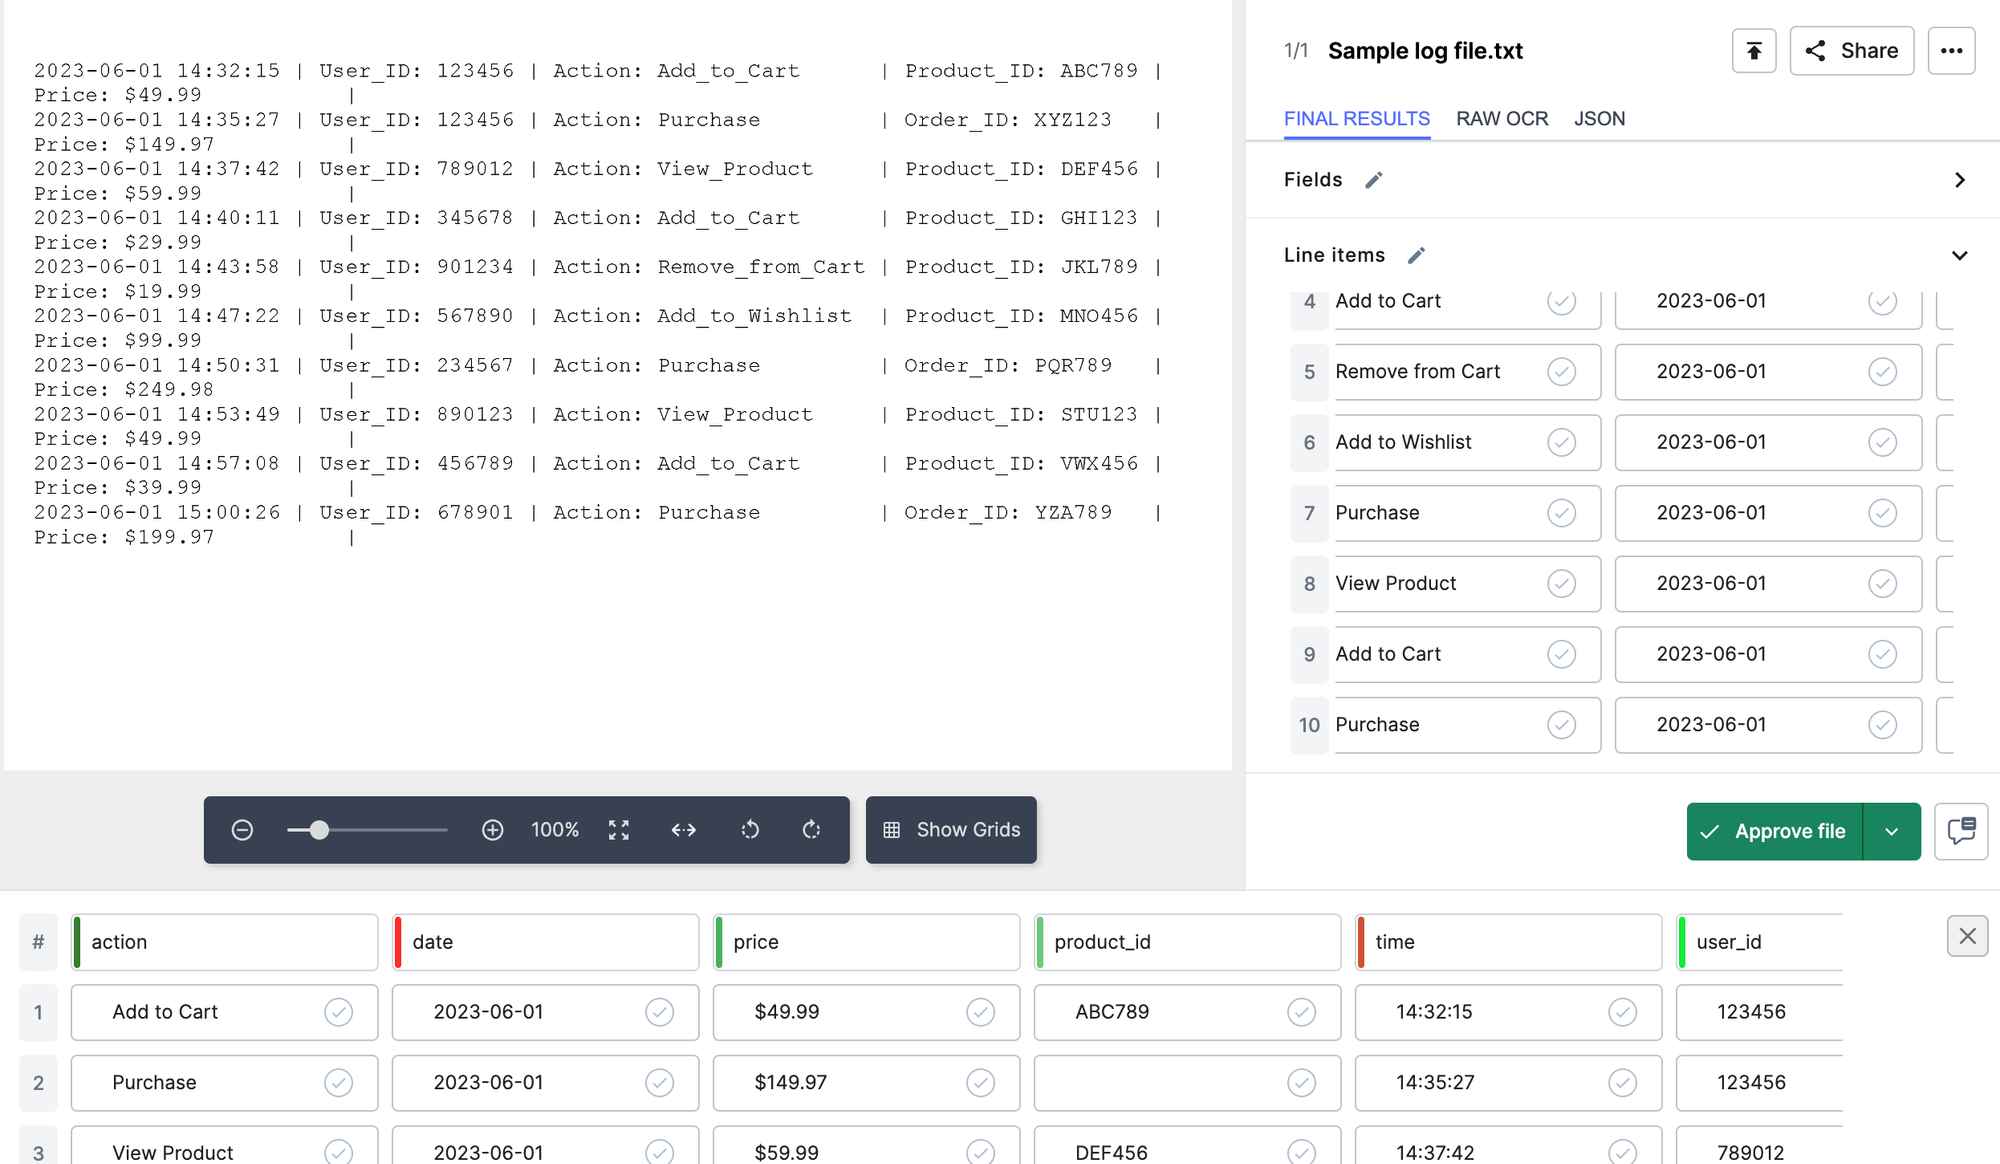The height and width of the screenshot is (1164, 2000).
Task: Switch to JSON tab
Action: point(1598,118)
